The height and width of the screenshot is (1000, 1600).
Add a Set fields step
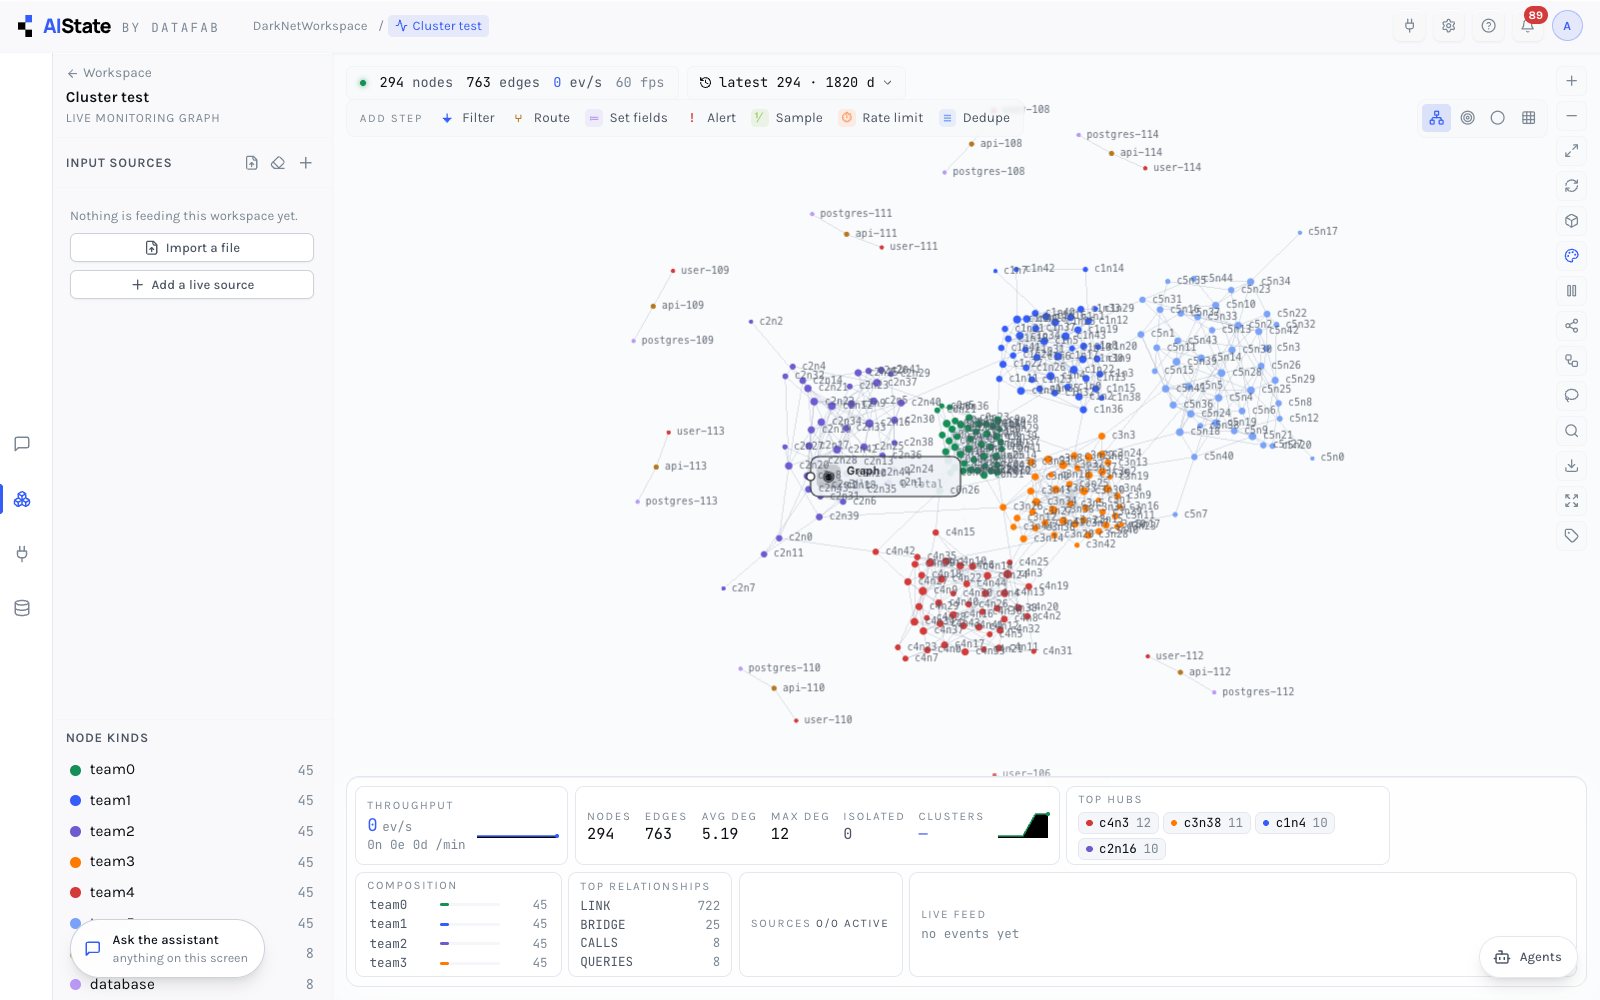[x=627, y=118]
